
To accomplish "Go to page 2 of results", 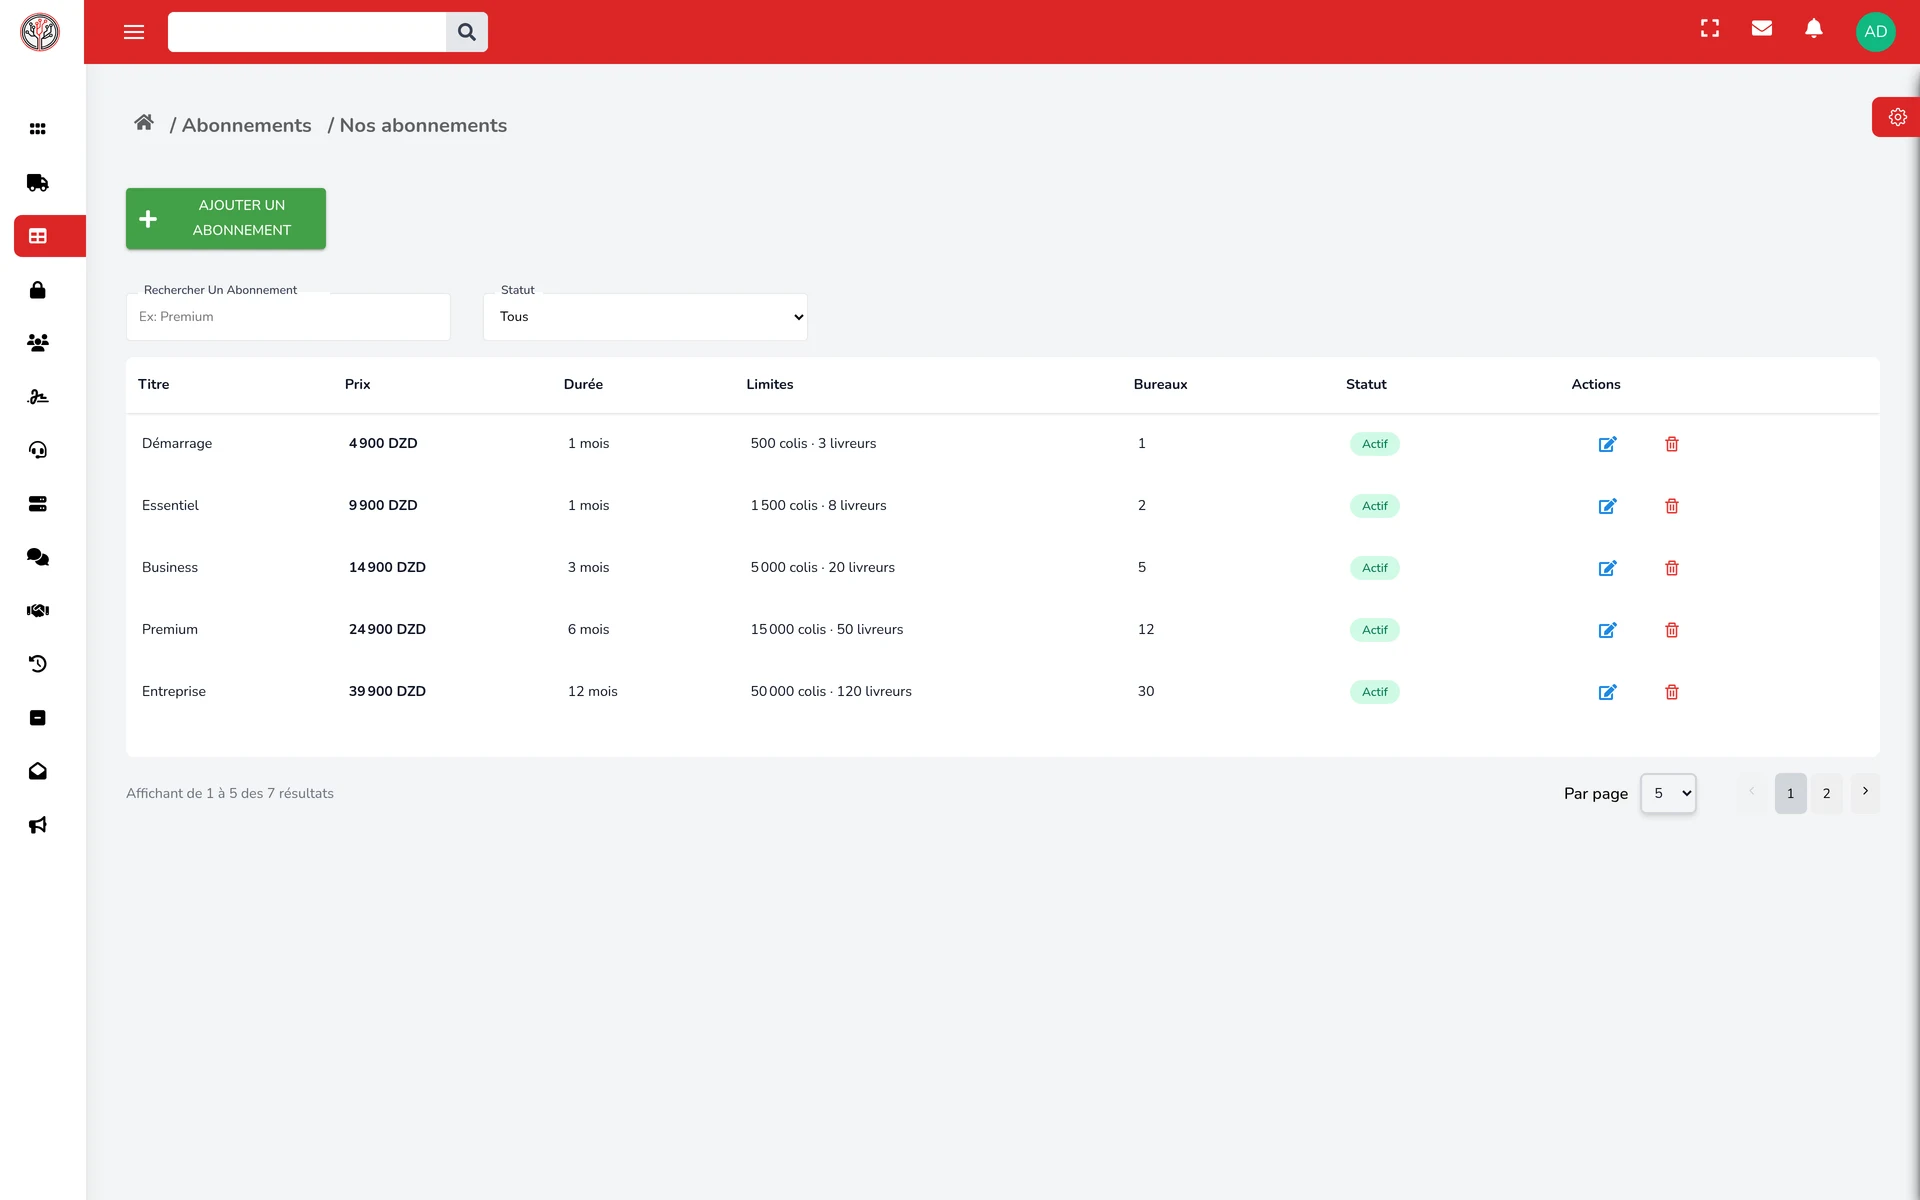I will point(1826,793).
